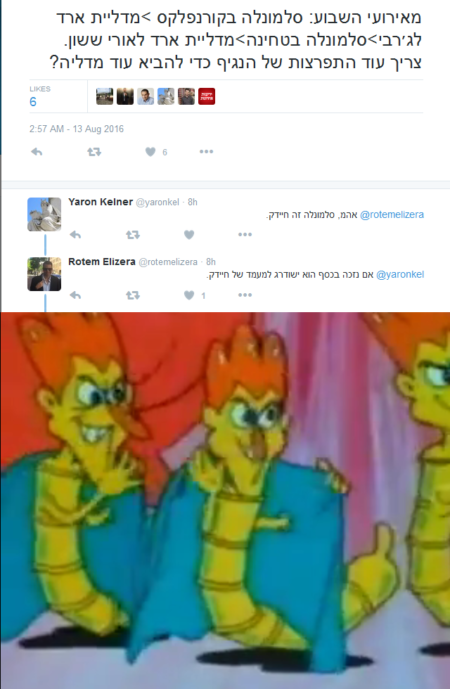Open Yaron Kelner's profile avatar

click(44, 214)
